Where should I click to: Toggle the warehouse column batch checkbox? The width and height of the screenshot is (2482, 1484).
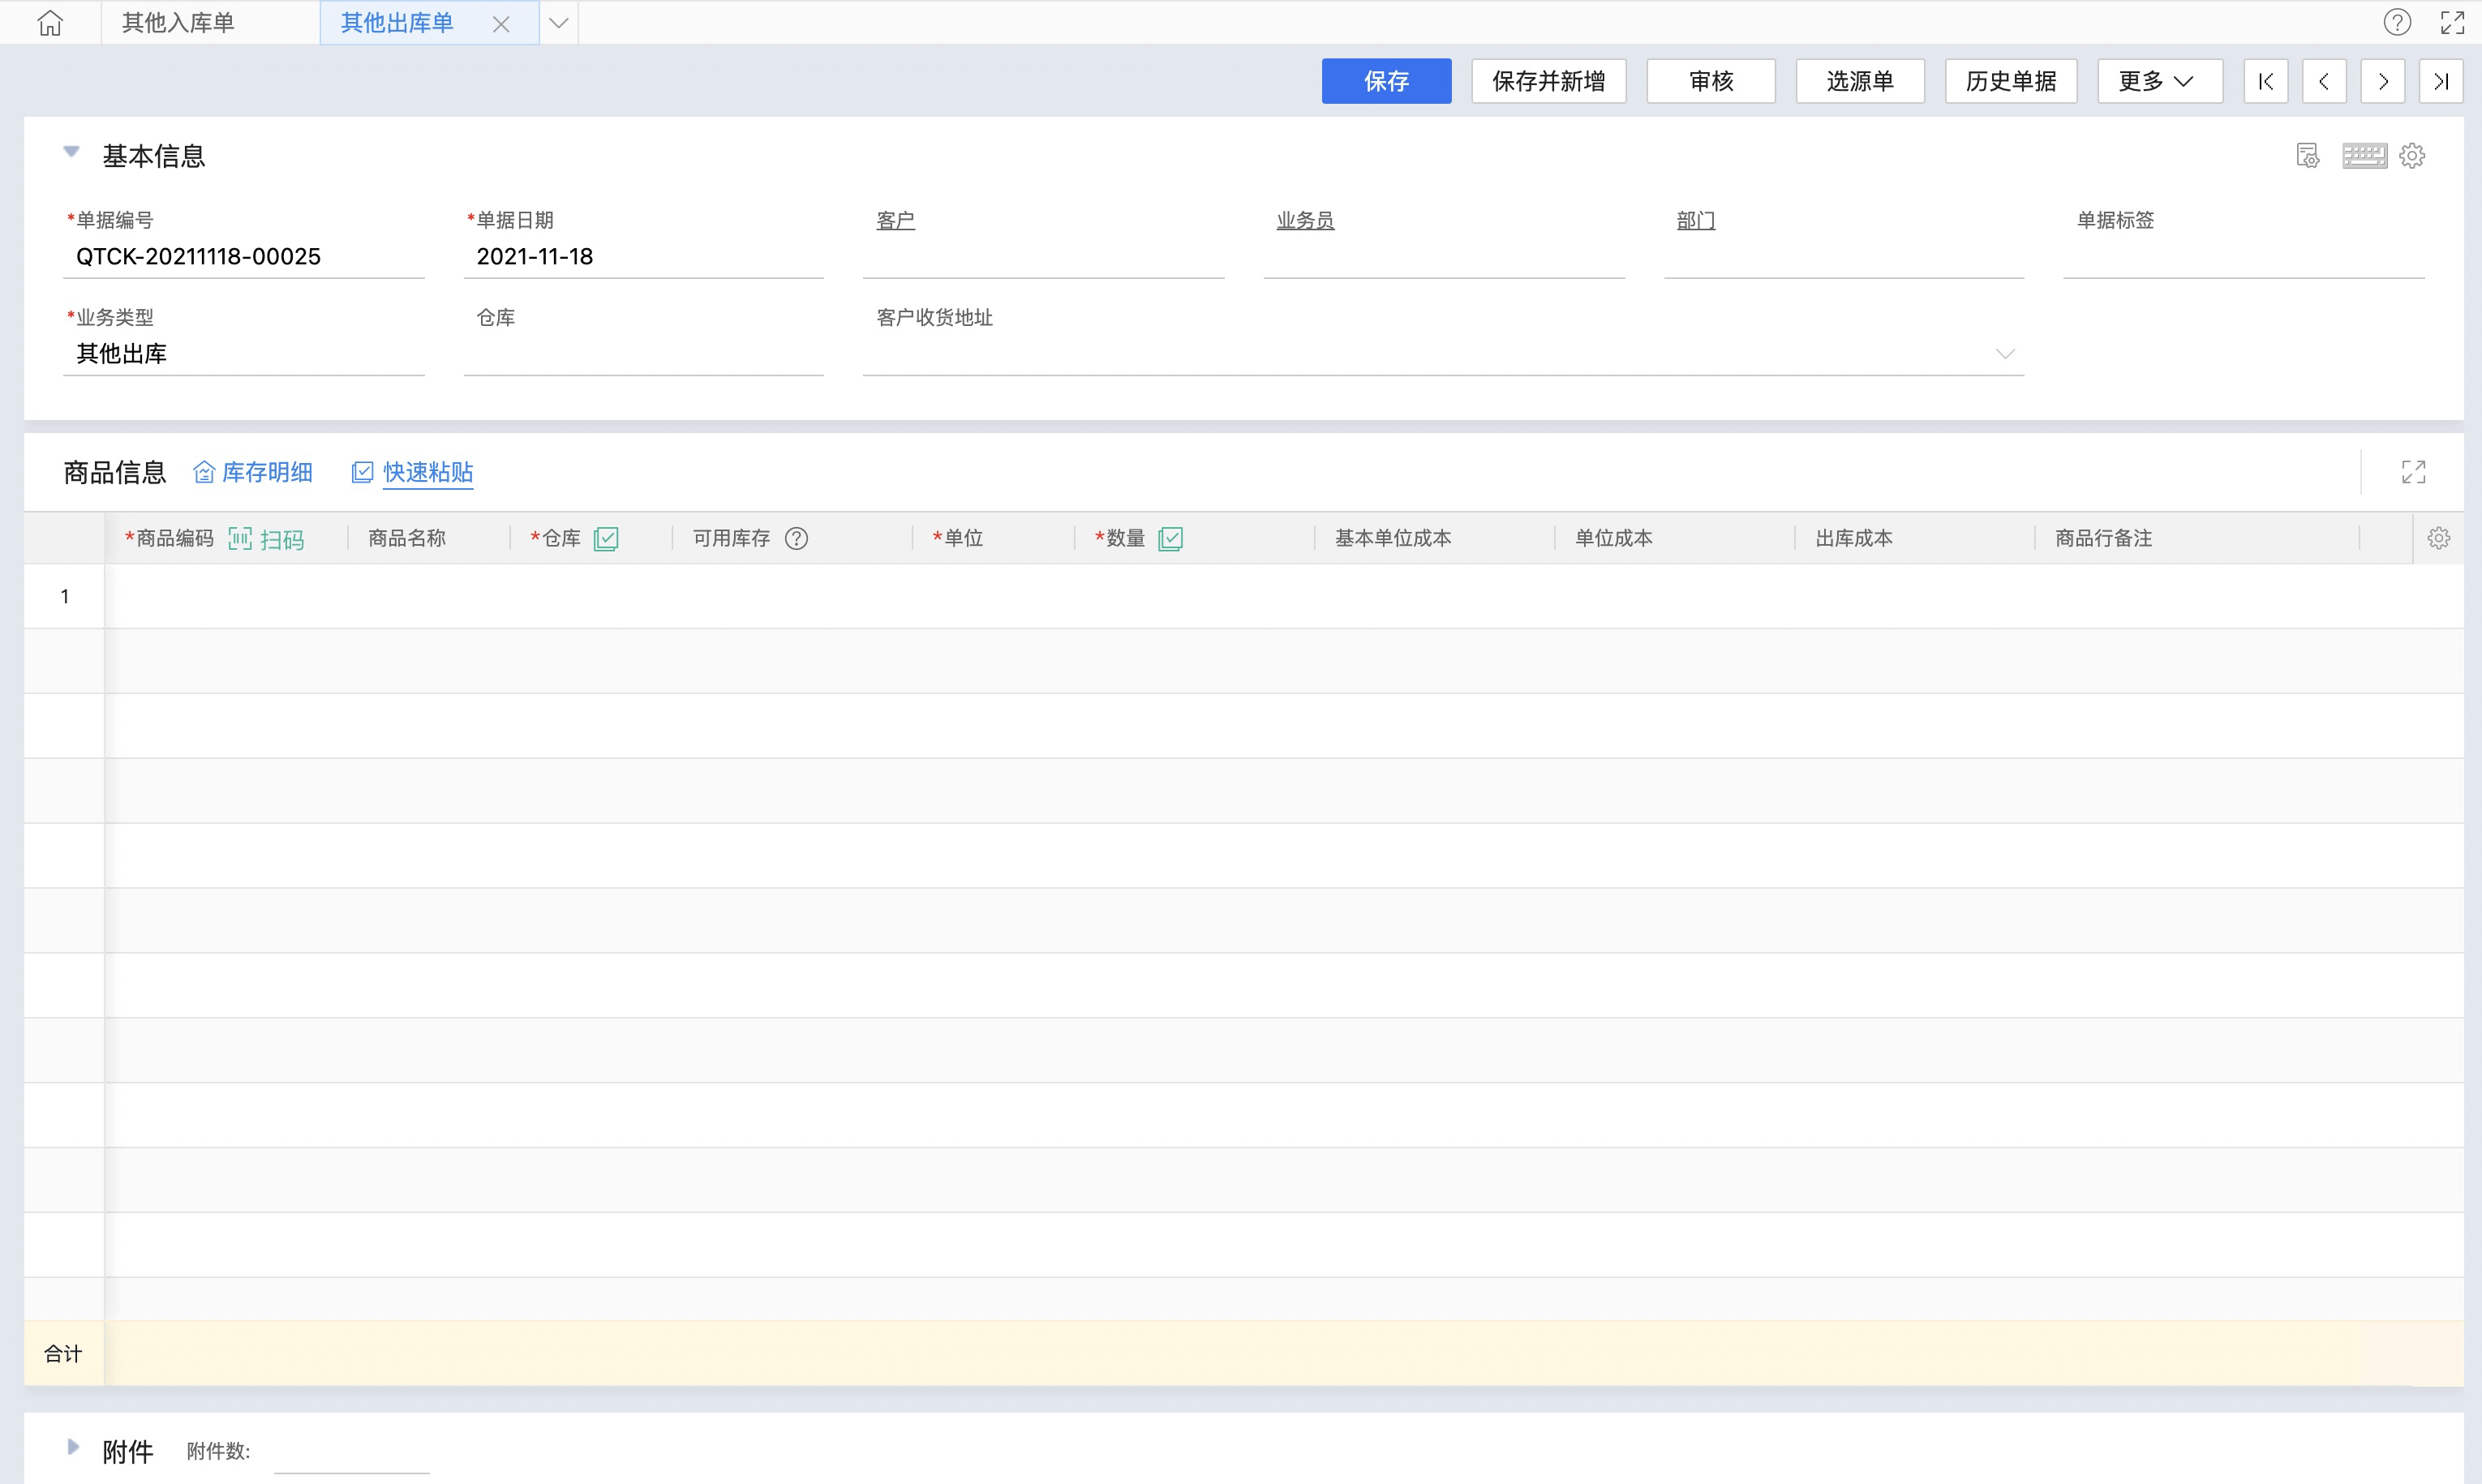(606, 539)
